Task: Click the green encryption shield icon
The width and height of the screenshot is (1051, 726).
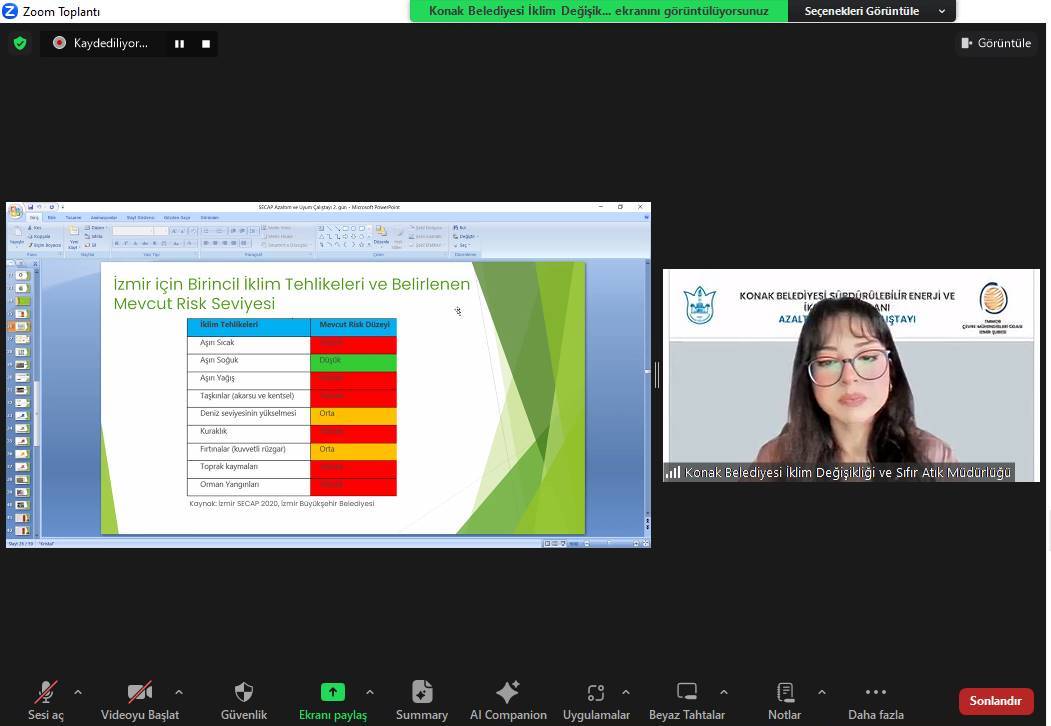Action: click(20, 43)
